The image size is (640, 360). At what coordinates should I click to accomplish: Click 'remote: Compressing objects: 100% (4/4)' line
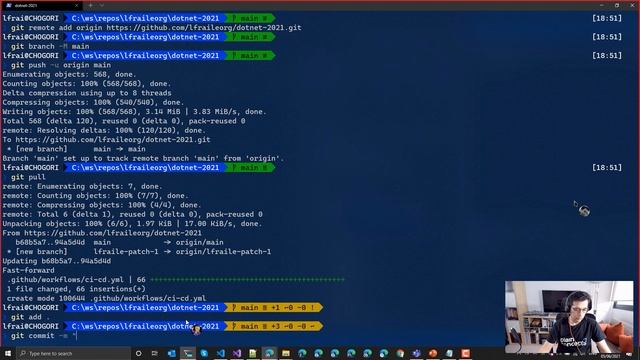click(x=102, y=205)
